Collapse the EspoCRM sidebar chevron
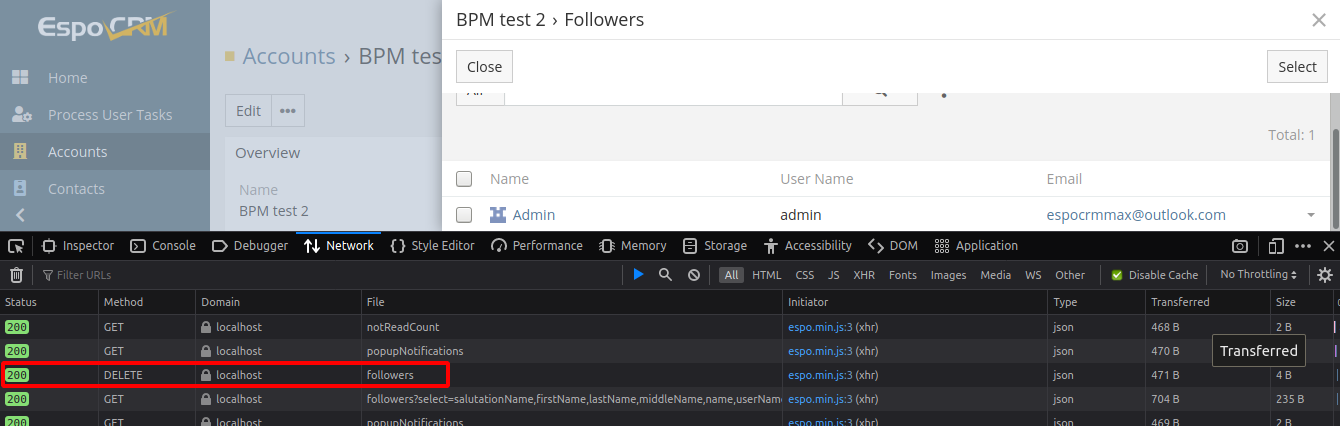The image size is (1340, 426). point(20,215)
